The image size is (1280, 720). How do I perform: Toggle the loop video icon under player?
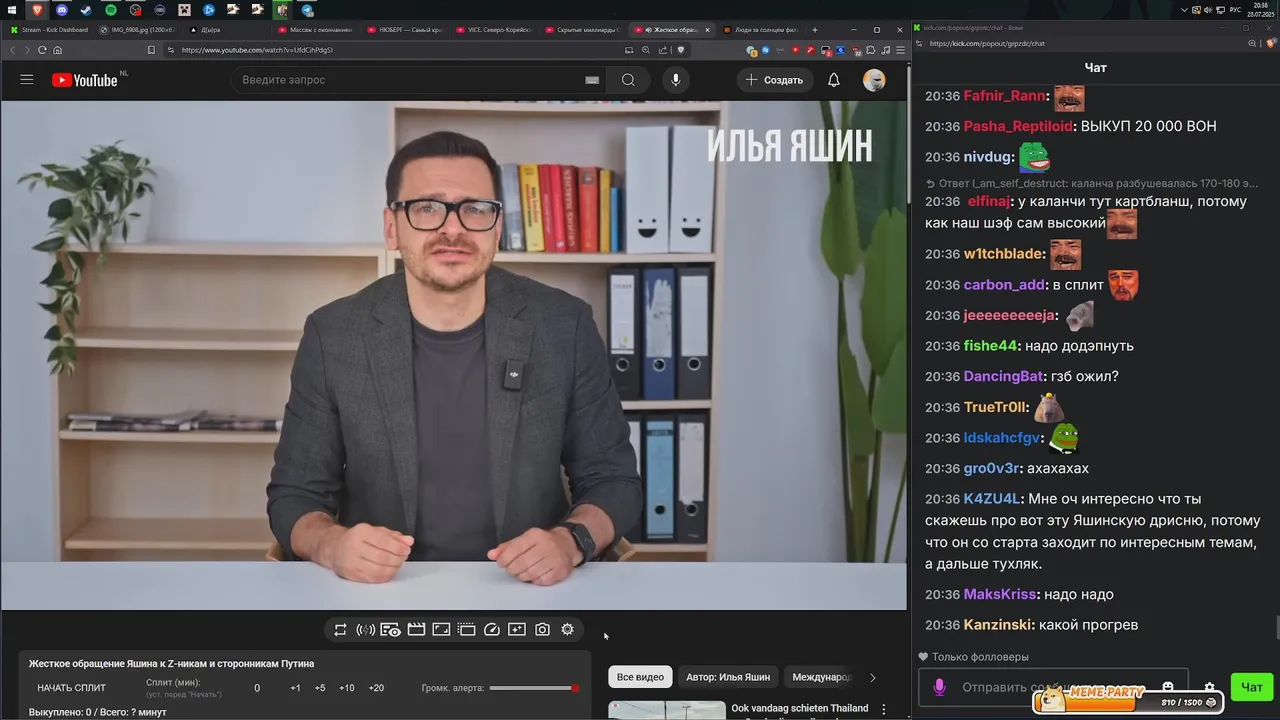[x=340, y=630]
